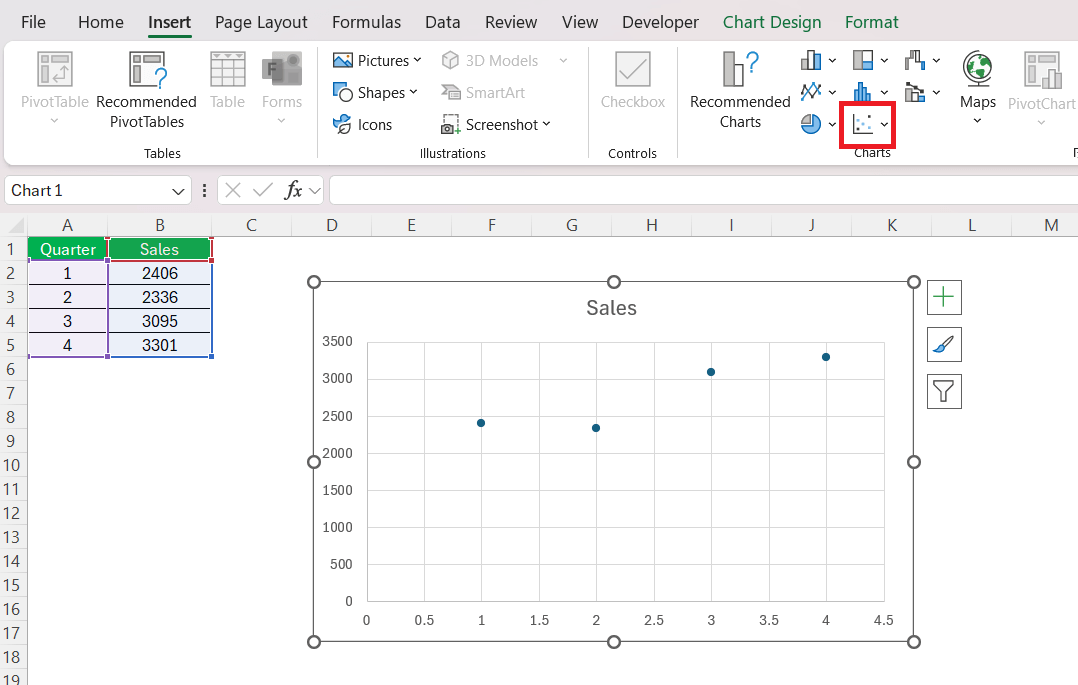Select row 10 header
Image resolution: width=1078 pixels, height=685 pixels.
[x=12, y=465]
